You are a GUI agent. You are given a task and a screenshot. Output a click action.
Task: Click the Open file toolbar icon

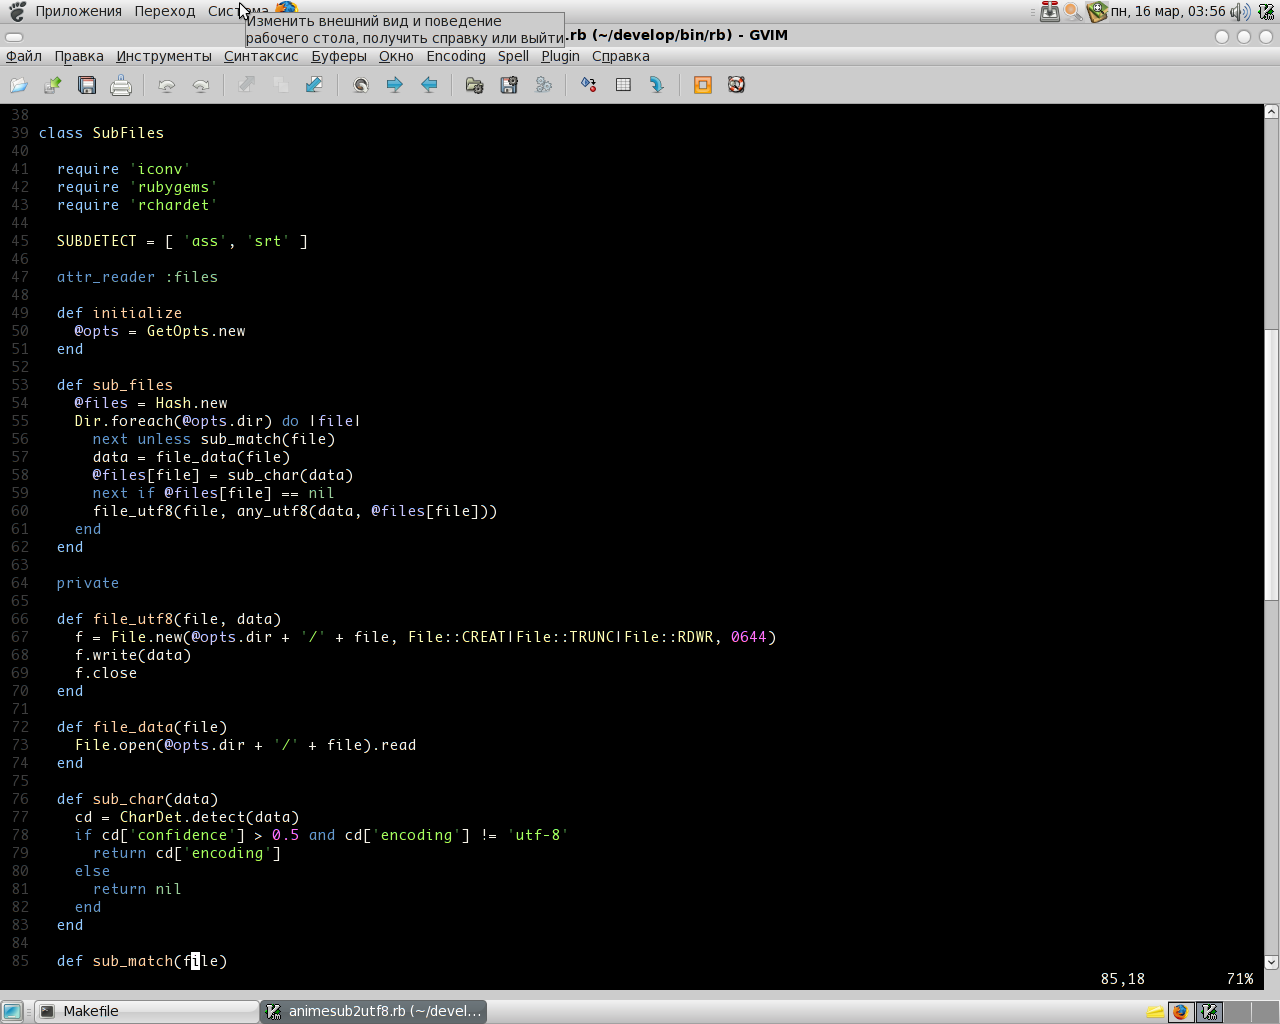pyautogui.click(x=19, y=85)
